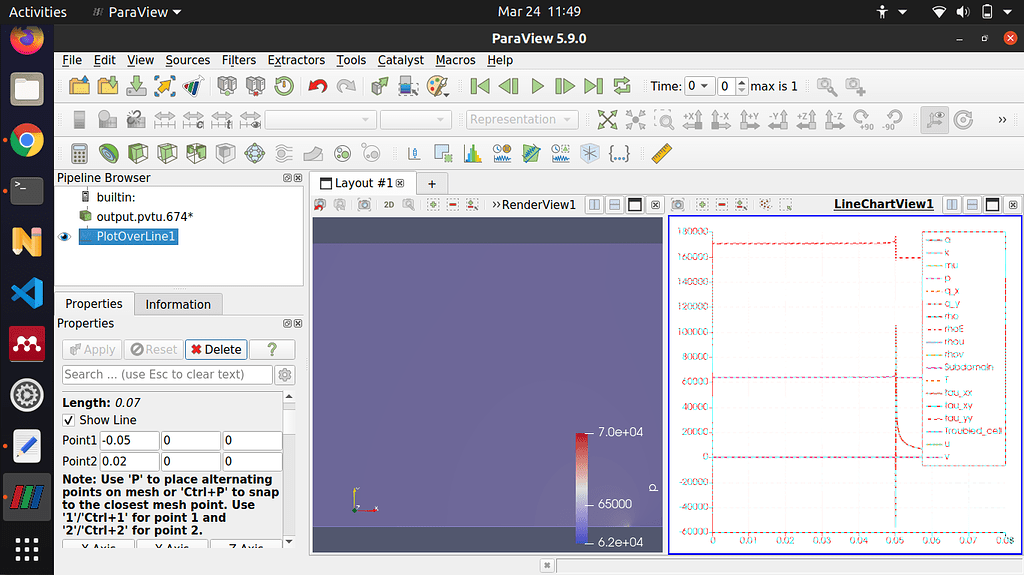Click the Reset button
Screen dimensions: 1024x575
tap(153, 350)
